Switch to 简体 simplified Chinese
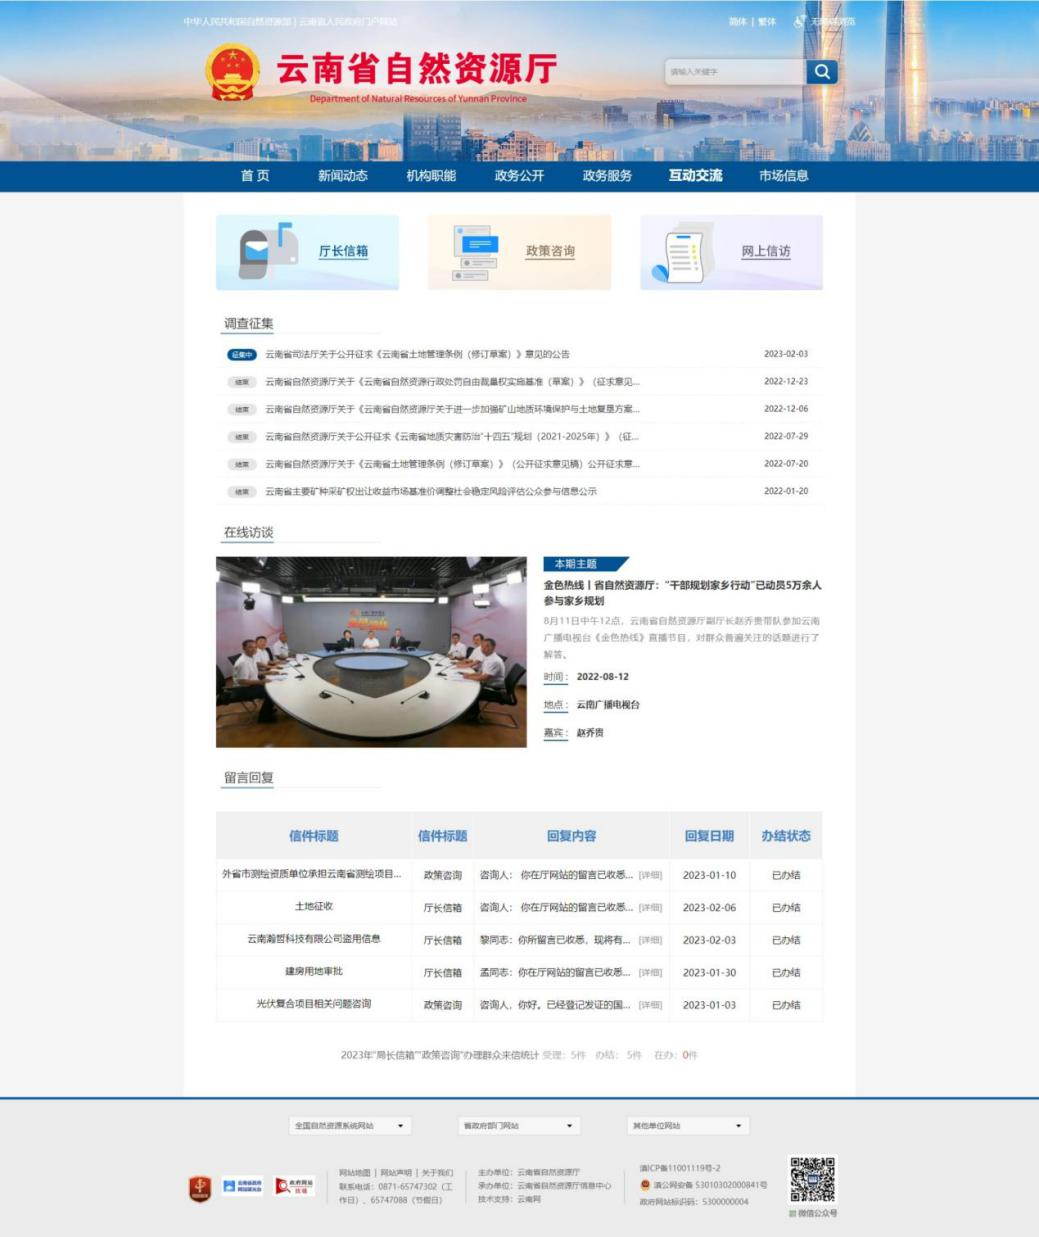Screen dimensions: 1039x1237 pos(737,22)
